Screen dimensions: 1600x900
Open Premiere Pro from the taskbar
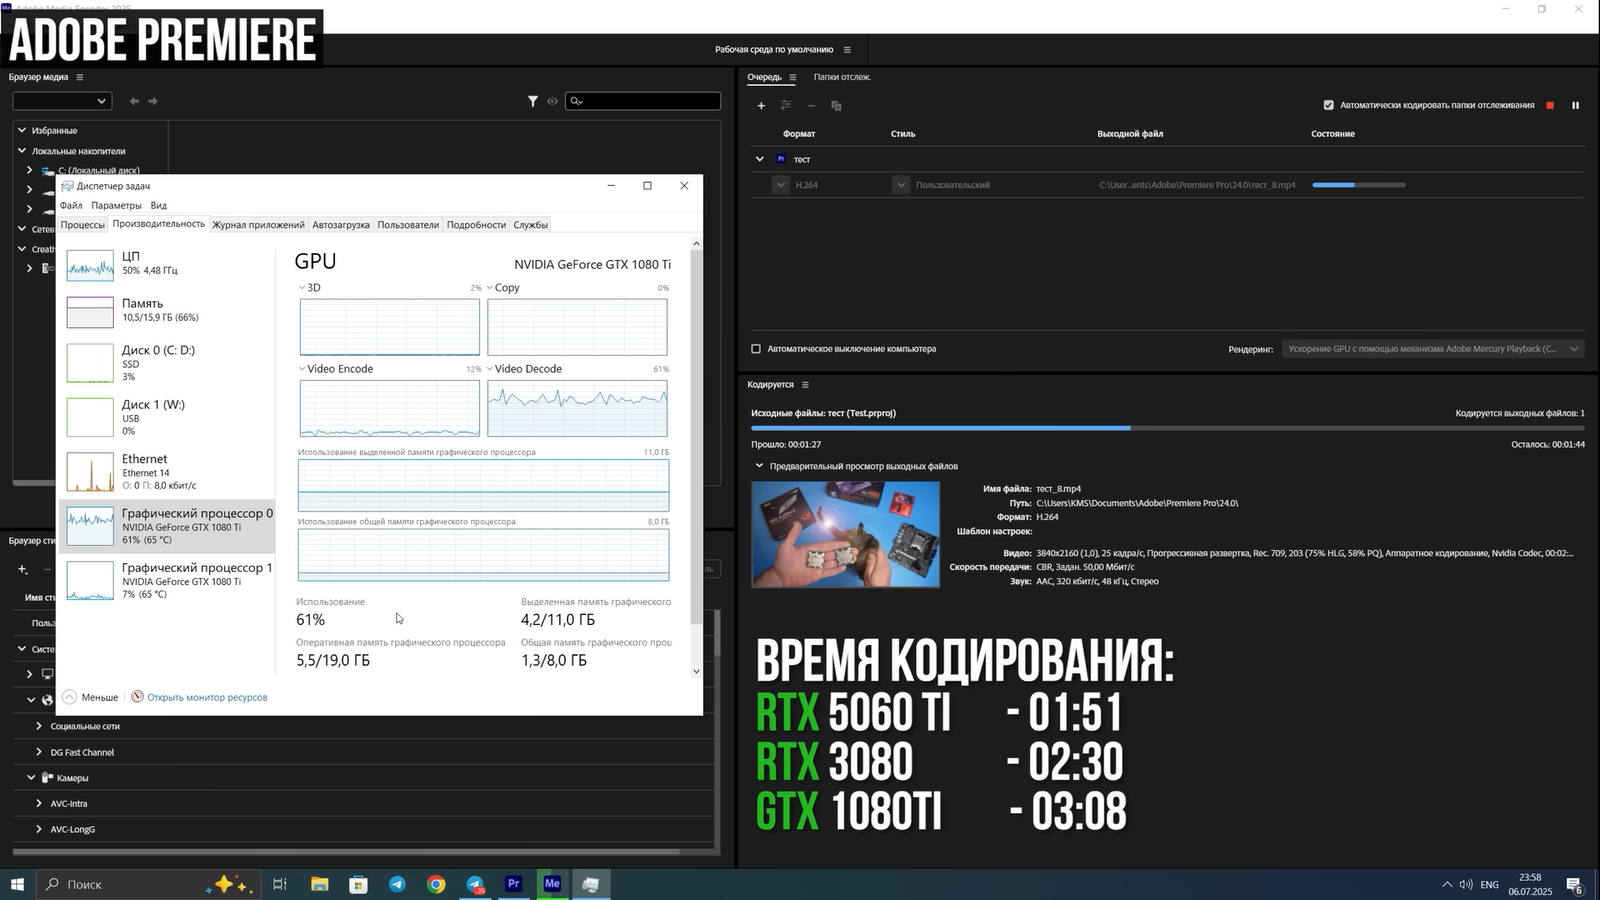(513, 884)
